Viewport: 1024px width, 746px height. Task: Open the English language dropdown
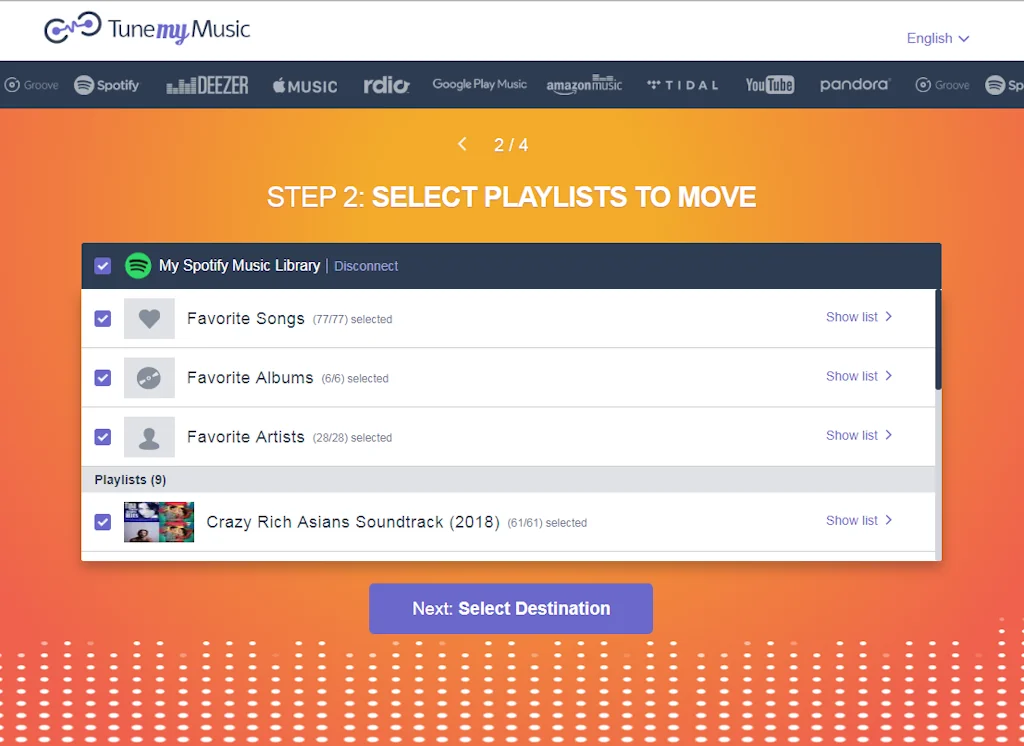click(x=937, y=38)
